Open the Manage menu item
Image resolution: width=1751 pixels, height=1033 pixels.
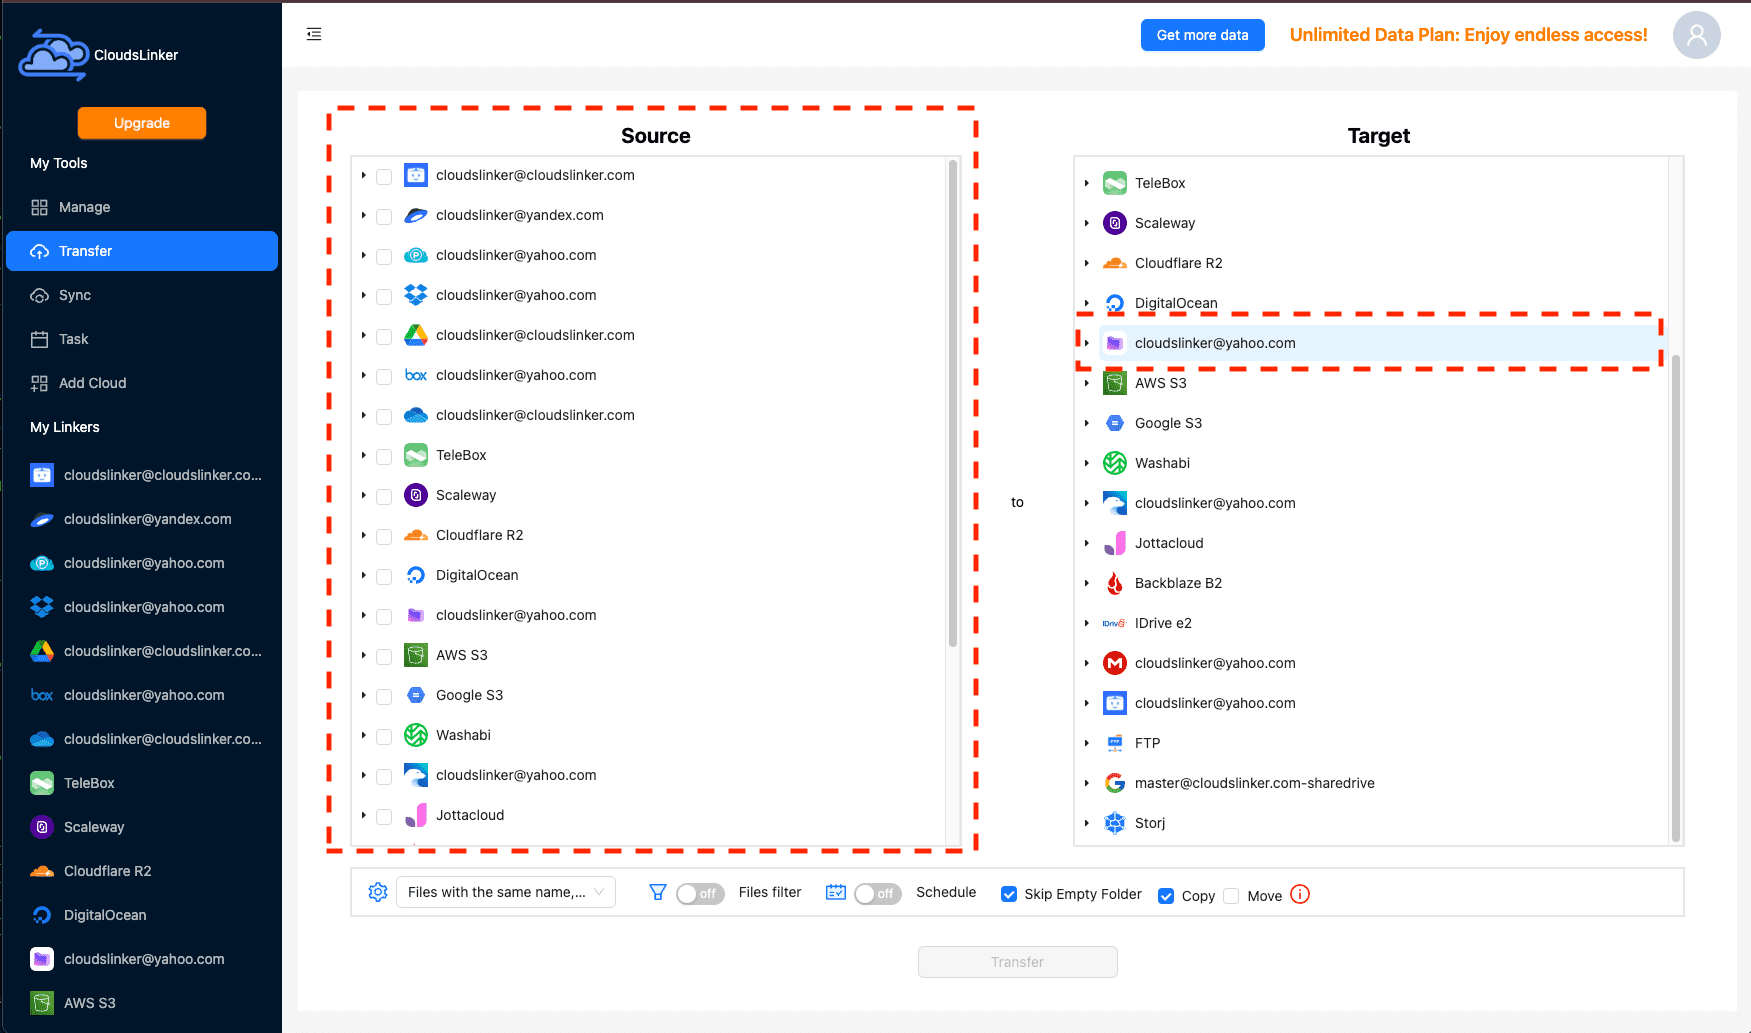pos(142,207)
